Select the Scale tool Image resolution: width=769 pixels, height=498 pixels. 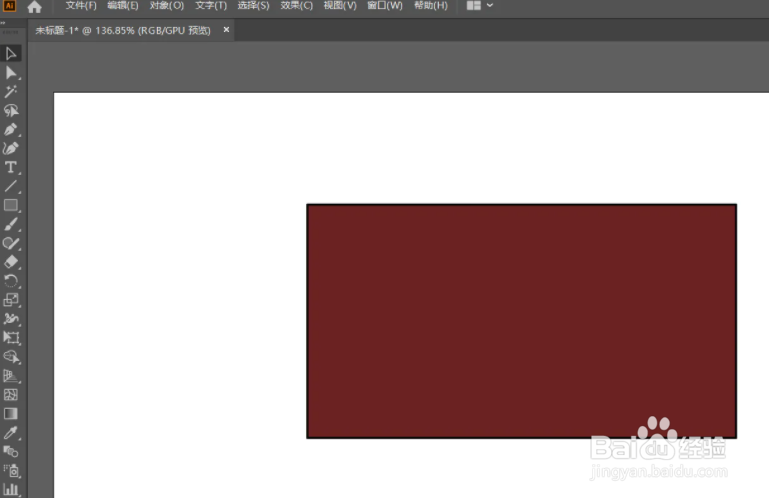pyautogui.click(x=11, y=300)
